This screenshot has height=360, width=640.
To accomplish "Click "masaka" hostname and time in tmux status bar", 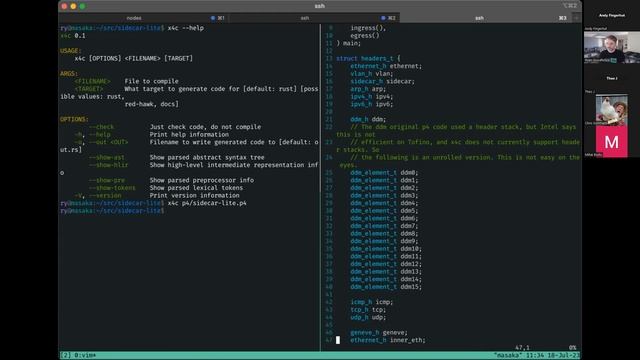I will click(537, 356).
